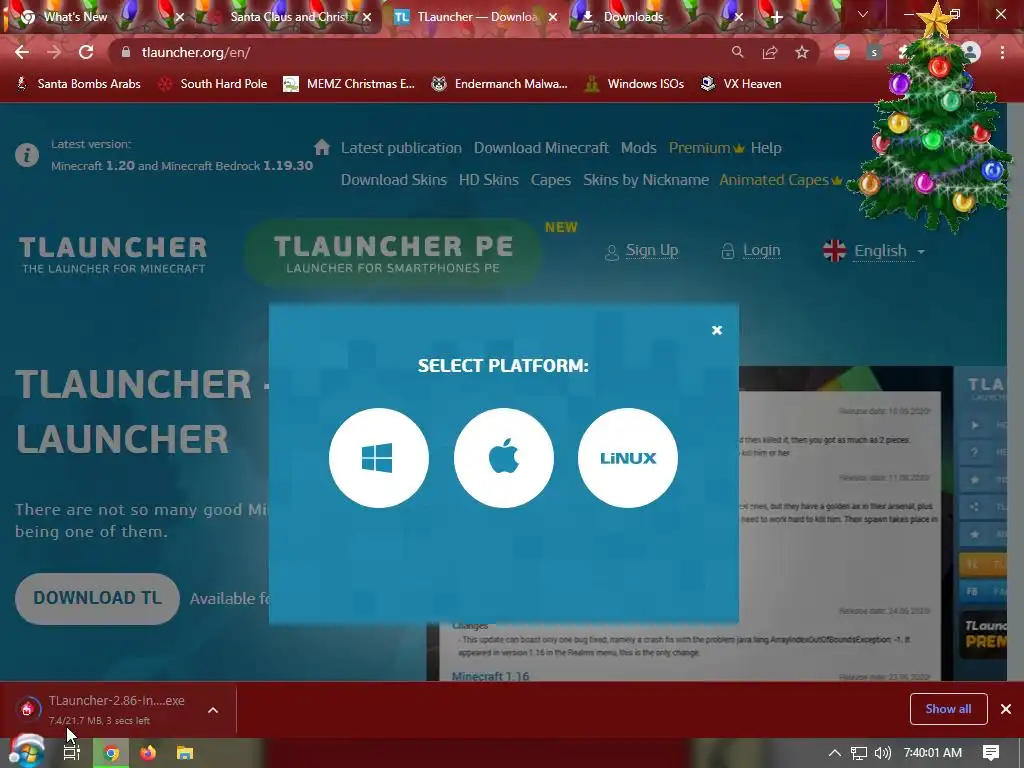Open a new browser tab
Screen dimensions: 1024x768
[776, 18]
